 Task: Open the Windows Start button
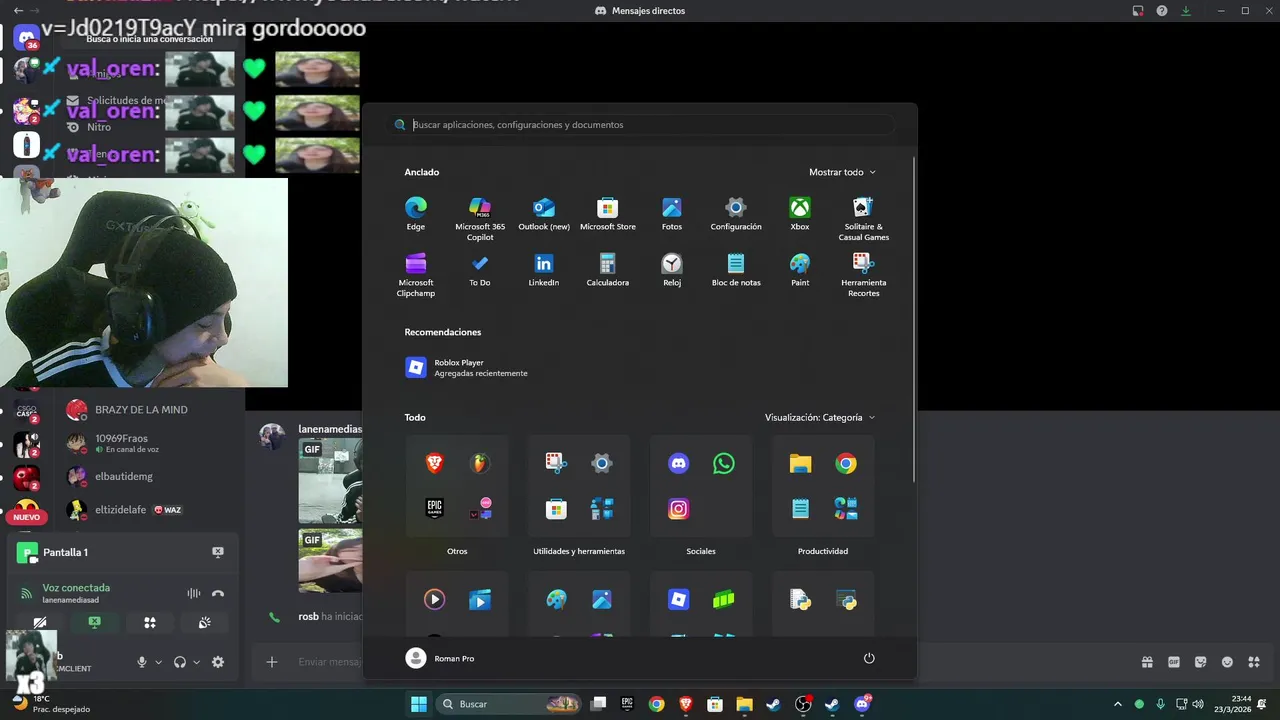pyautogui.click(x=418, y=704)
